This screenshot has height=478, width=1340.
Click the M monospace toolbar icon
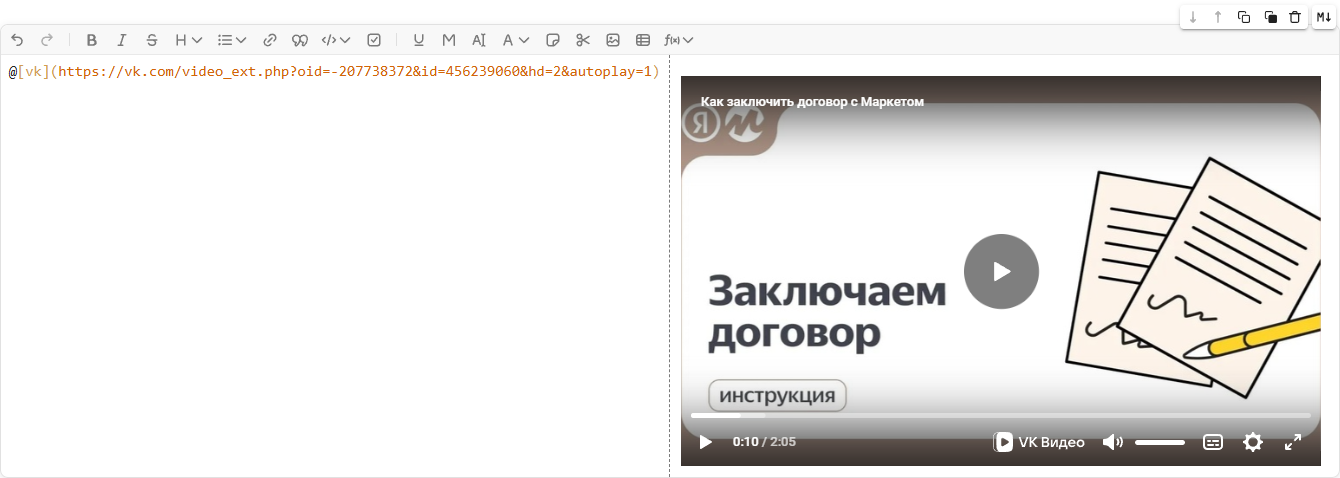(x=449, y=40)
